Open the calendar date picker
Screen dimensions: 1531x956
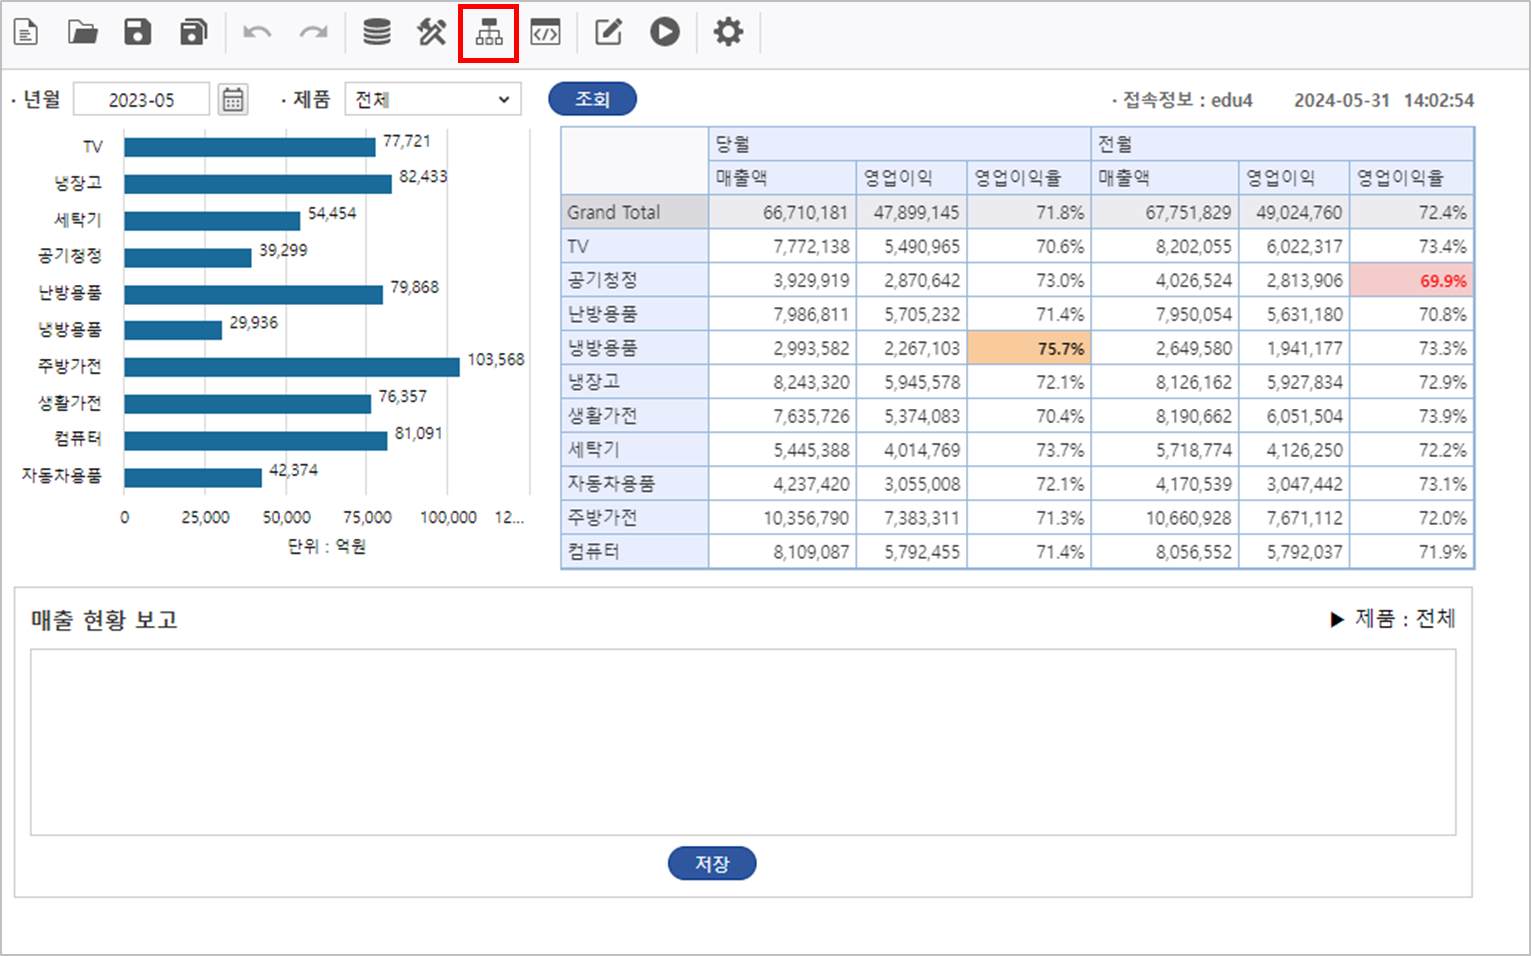pyautogui.click(x=233, y=99)
